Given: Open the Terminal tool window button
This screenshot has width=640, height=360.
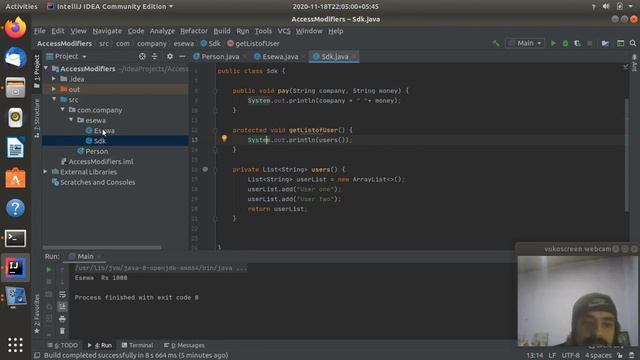Looking at the screenshot, I should [x=137, y=345].
